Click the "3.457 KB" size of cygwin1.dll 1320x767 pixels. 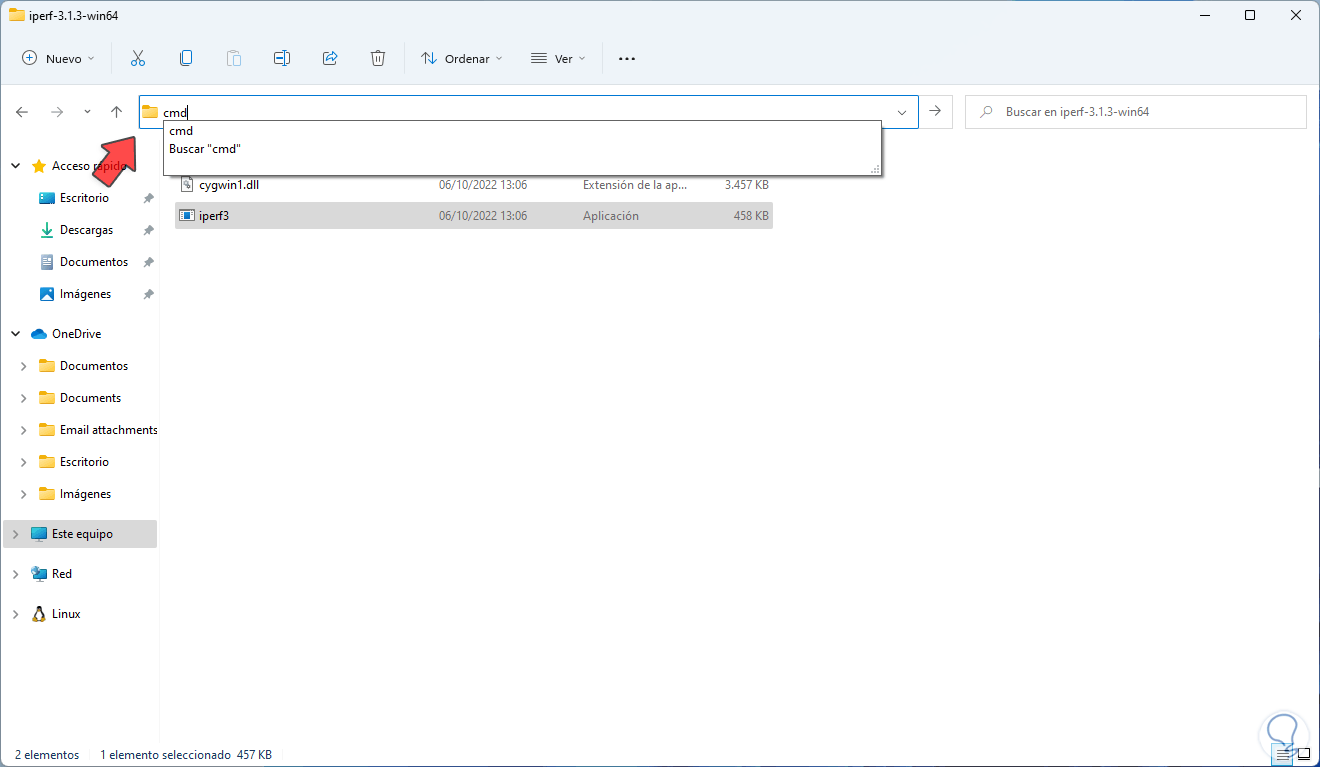tap(746, 185)
